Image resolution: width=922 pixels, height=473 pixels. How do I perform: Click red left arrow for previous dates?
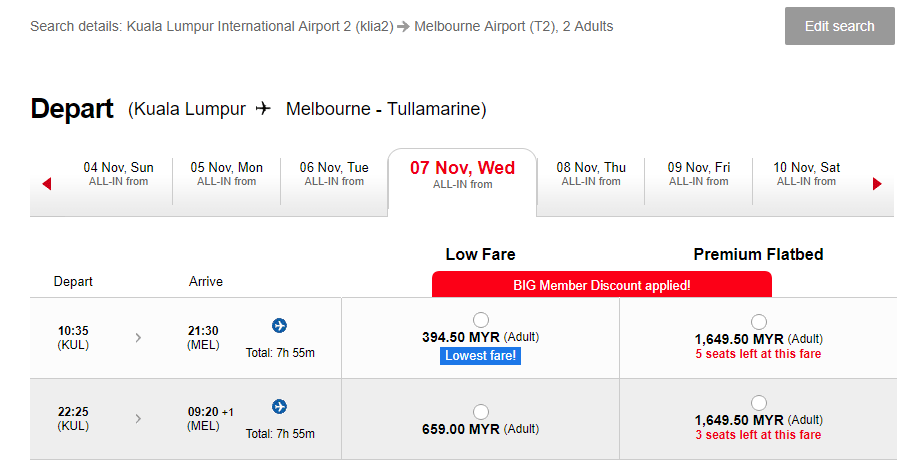46,184
